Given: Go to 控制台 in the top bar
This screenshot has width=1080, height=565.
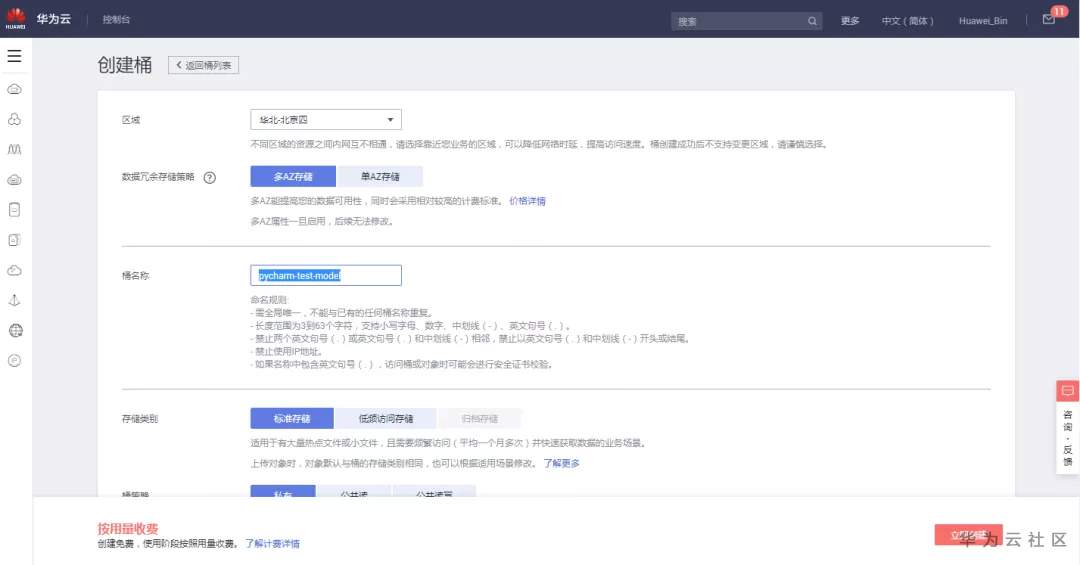Looking at the screenshot, I should 116,19.
